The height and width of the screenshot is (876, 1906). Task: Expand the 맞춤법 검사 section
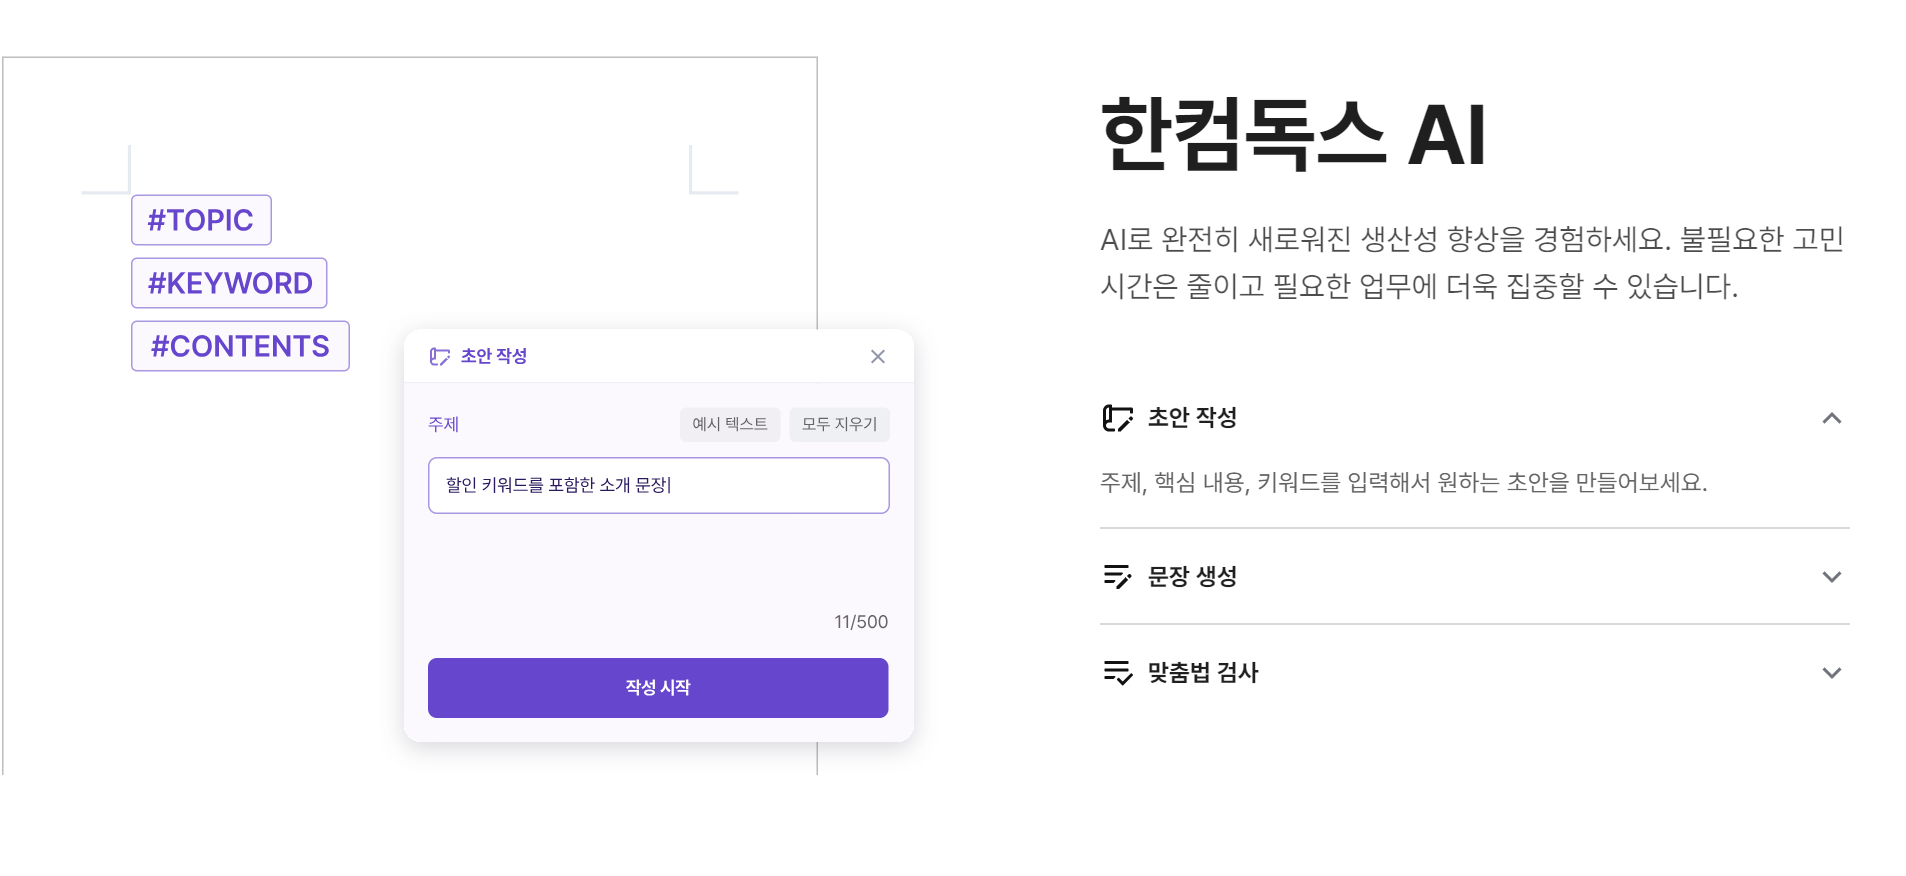[1833, 673]
